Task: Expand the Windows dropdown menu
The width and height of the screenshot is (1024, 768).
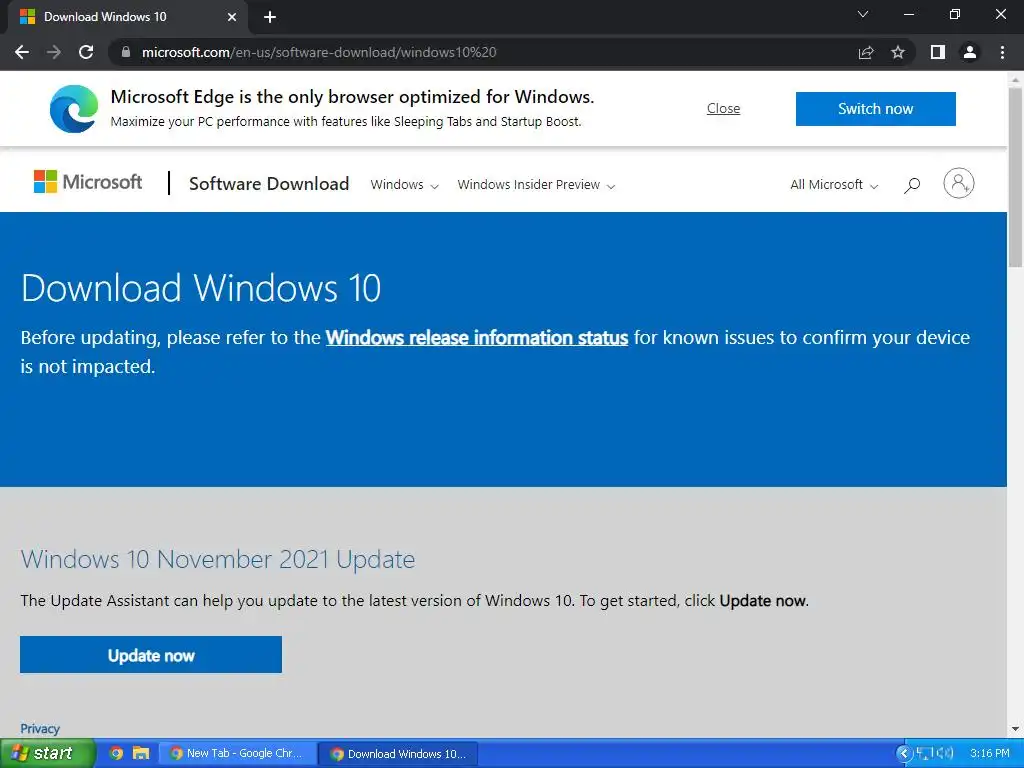Action: point(404,185)
